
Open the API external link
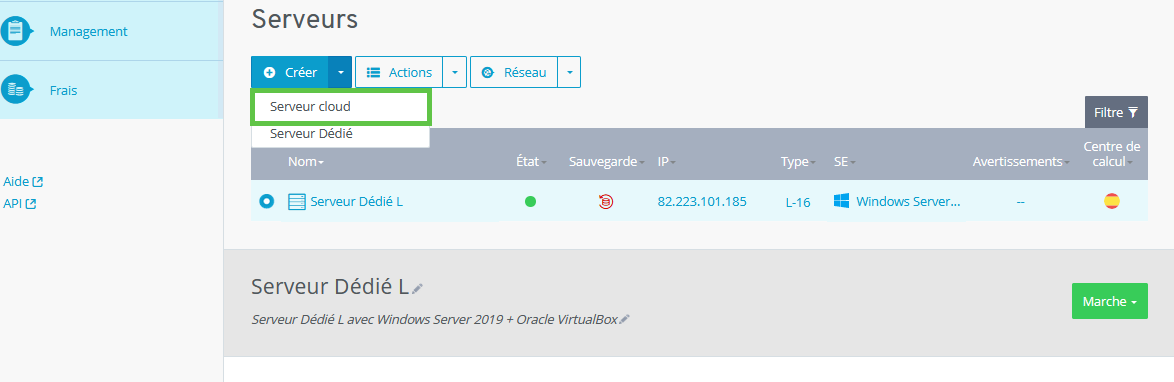pyautogui.click(x=19, y=203)
